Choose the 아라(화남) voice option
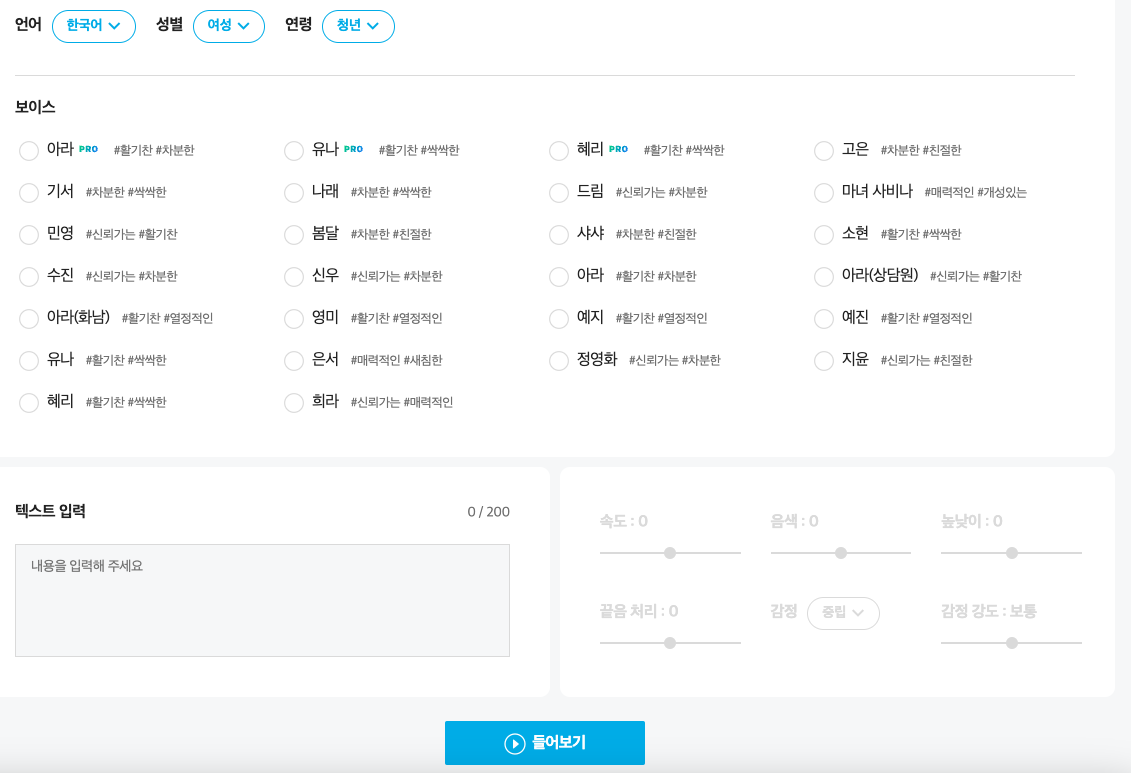Viewport: 1131px width, 773px height. 29,319
